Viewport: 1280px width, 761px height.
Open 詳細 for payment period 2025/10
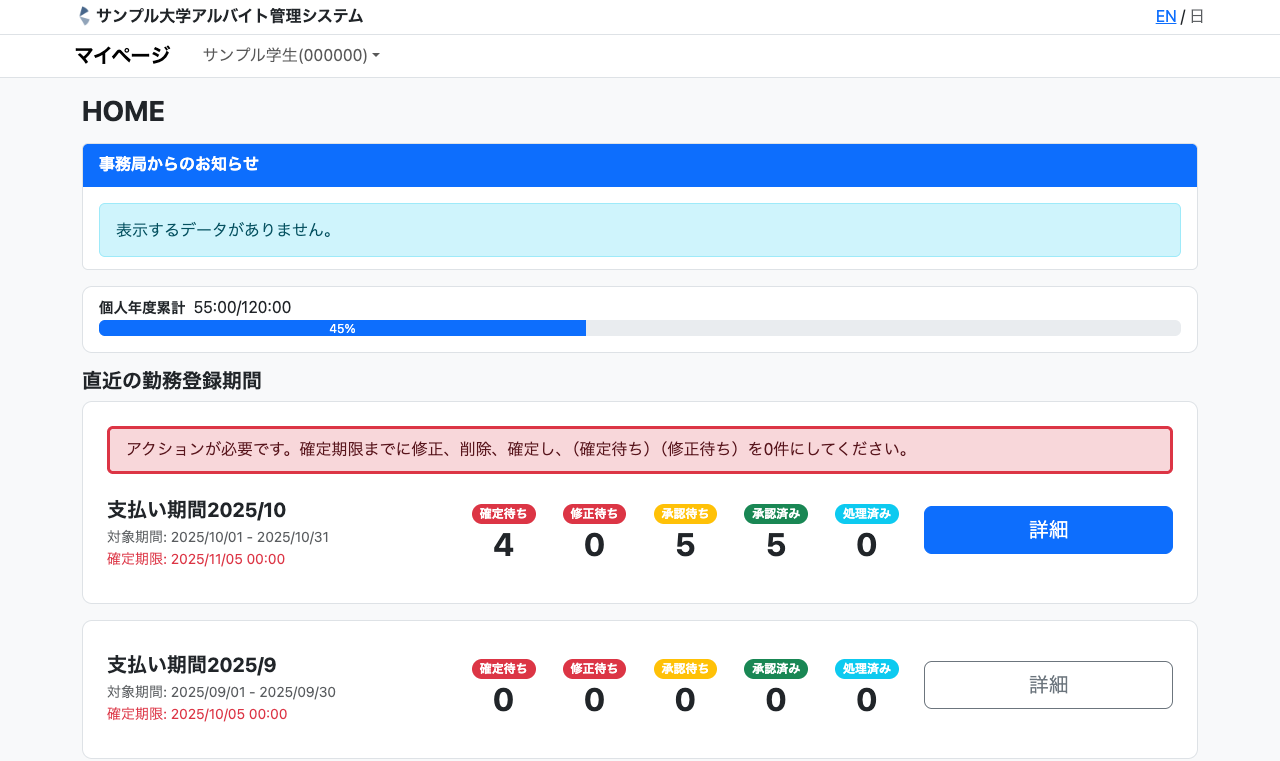(1048, 530)
